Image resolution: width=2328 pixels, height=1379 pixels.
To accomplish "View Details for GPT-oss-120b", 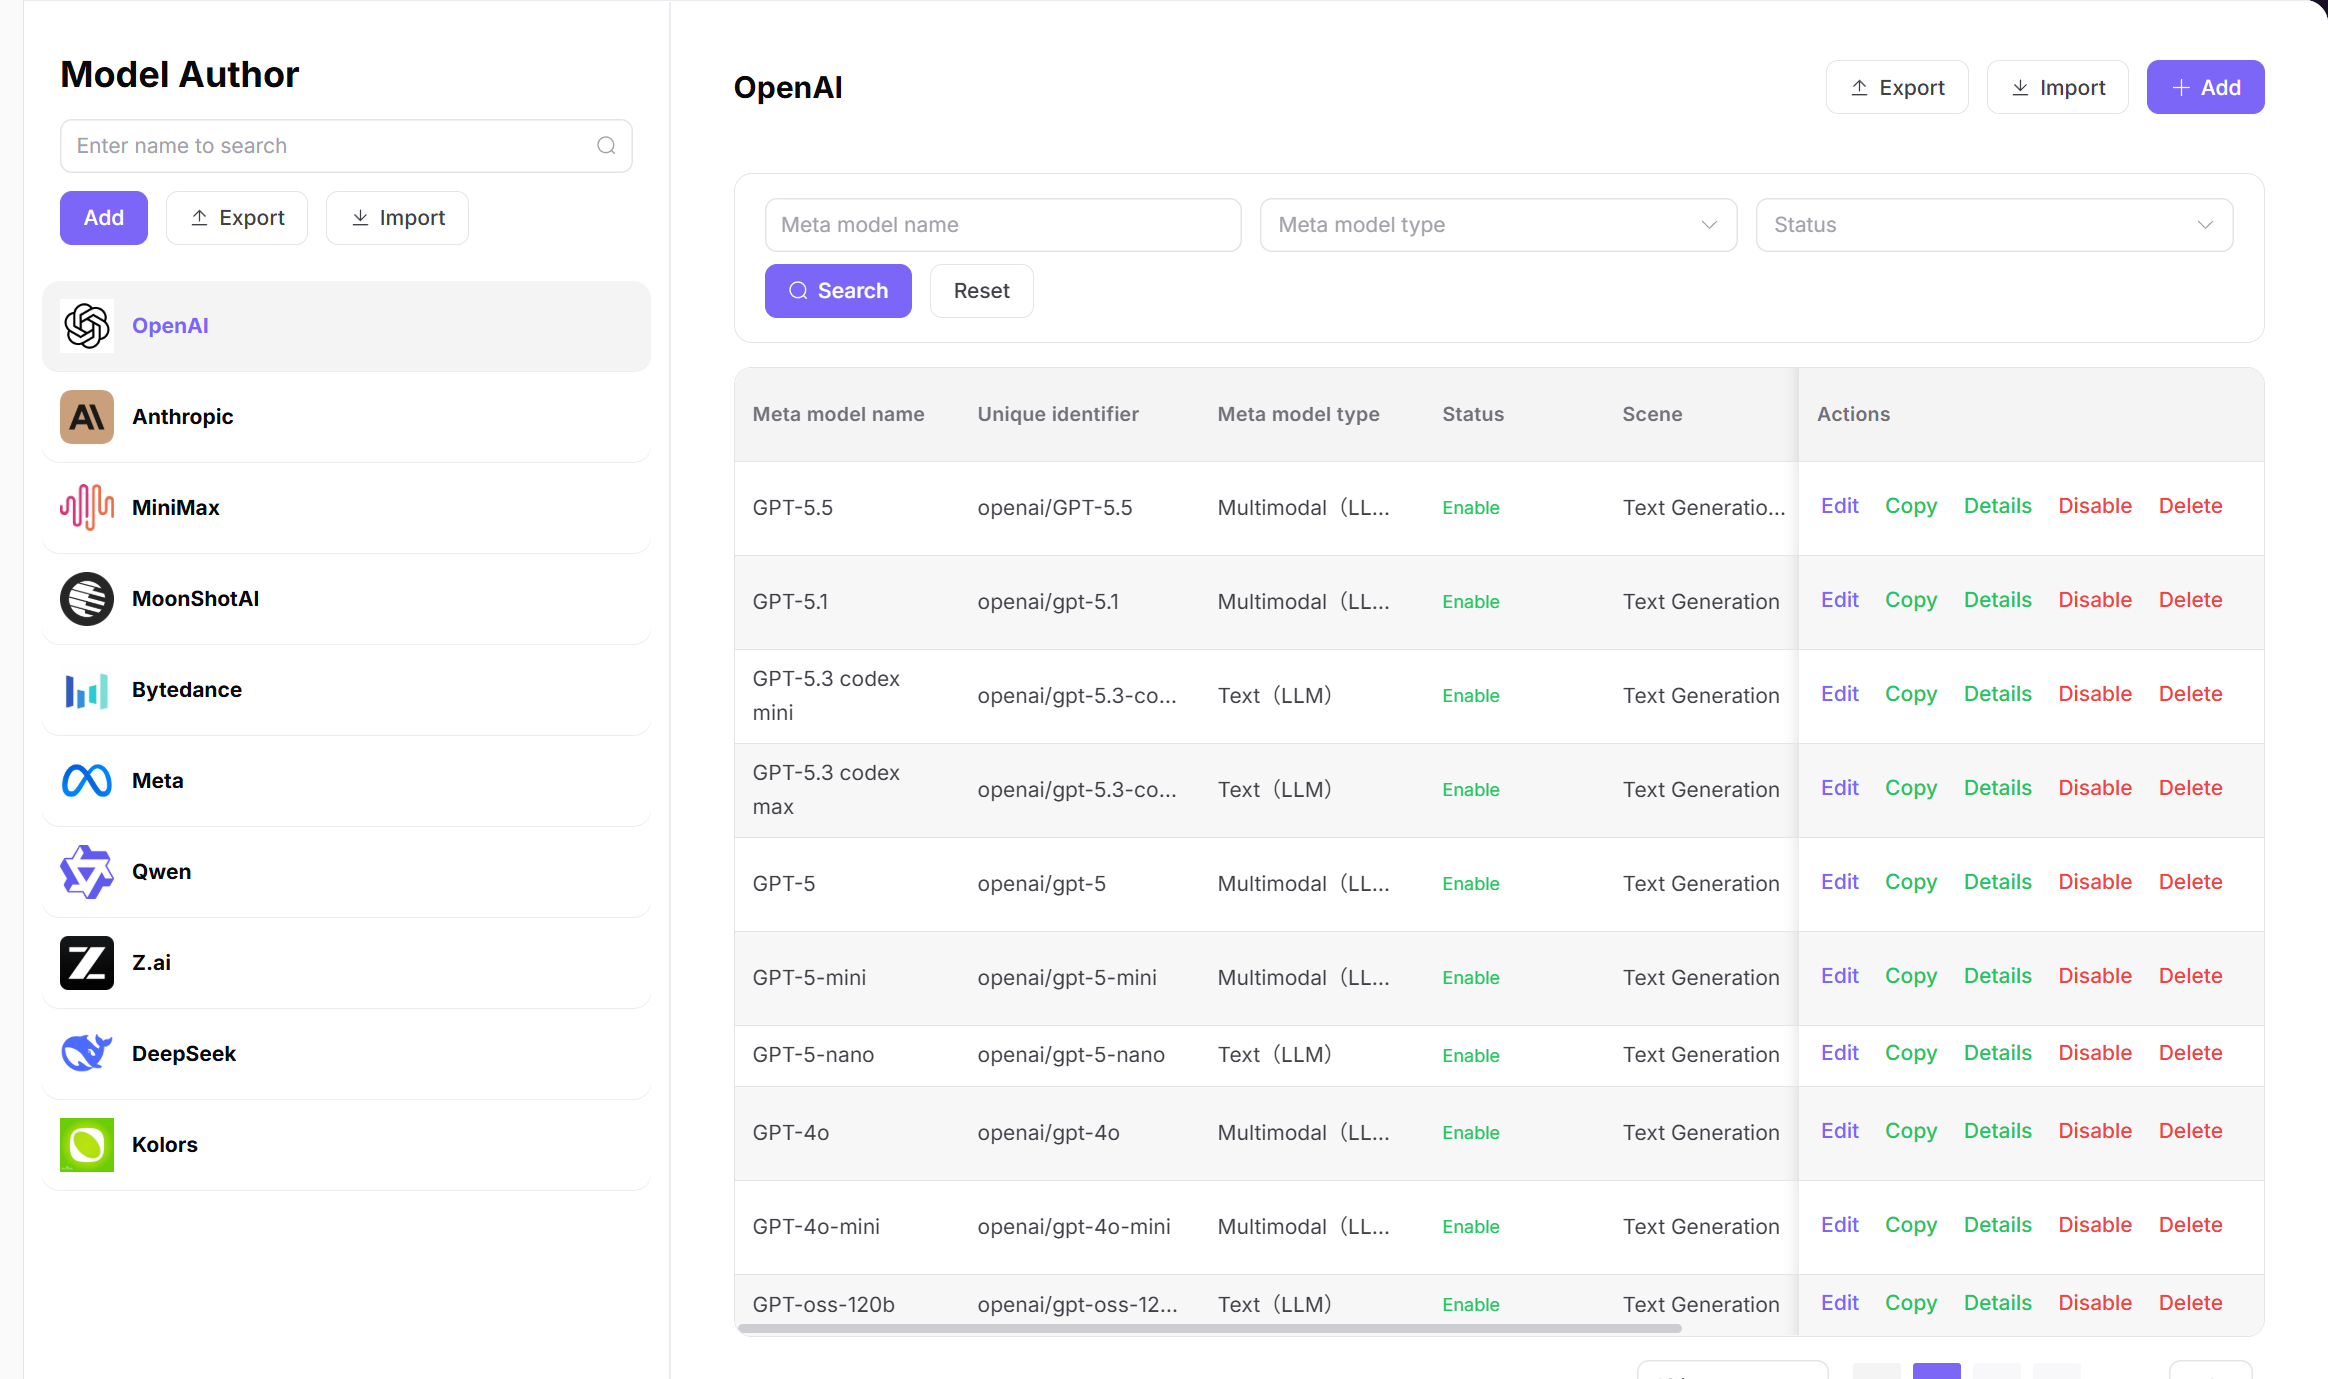I will point(1998,1303).
